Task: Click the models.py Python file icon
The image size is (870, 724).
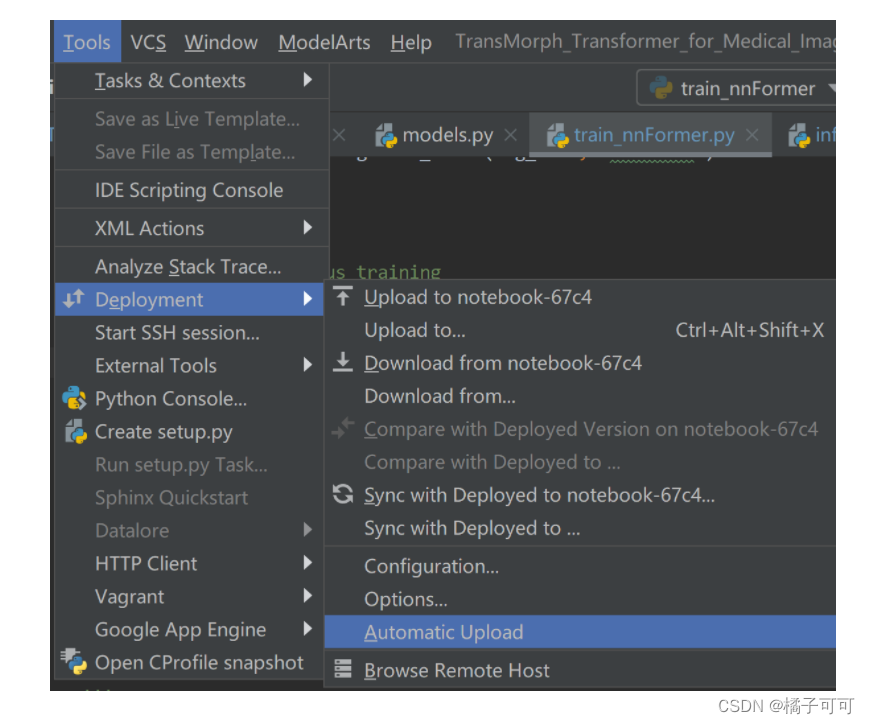Action: click(x=386, y=135)
